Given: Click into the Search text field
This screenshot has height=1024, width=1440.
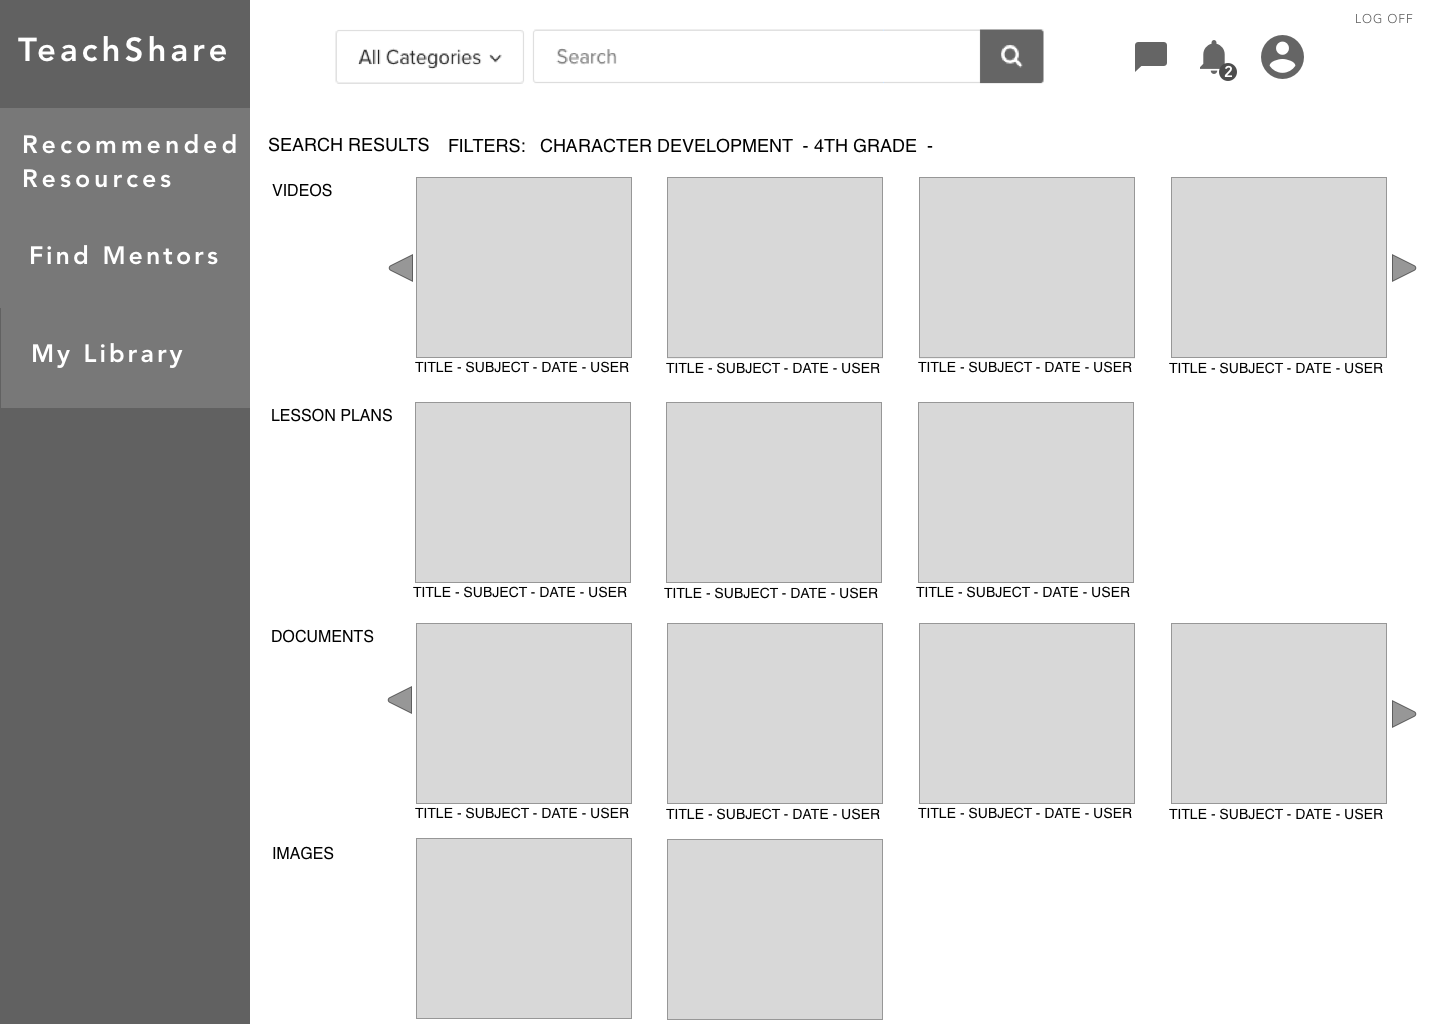Looking at the screenshot, I should (756, 57).
